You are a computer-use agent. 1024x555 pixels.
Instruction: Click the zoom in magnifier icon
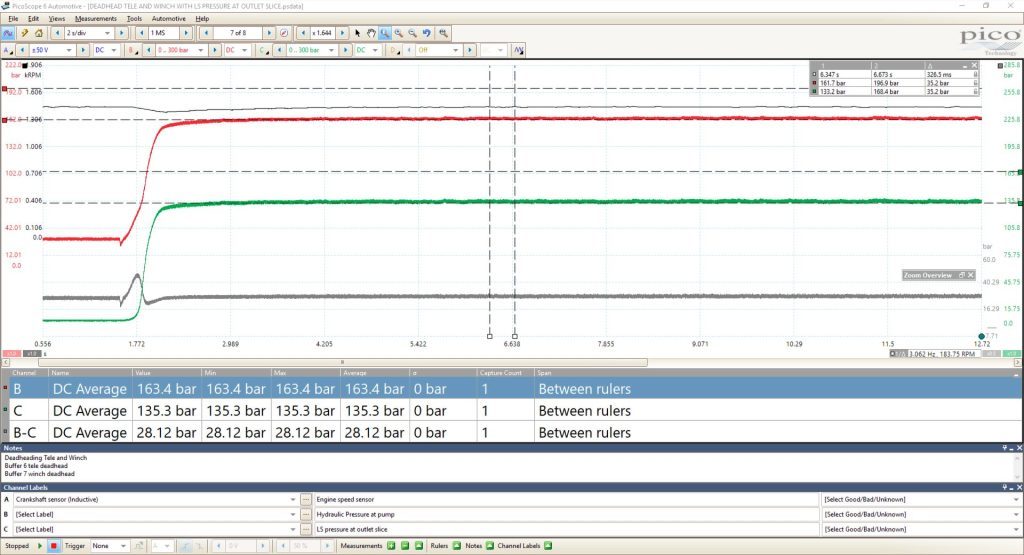[x=398, y=33]
